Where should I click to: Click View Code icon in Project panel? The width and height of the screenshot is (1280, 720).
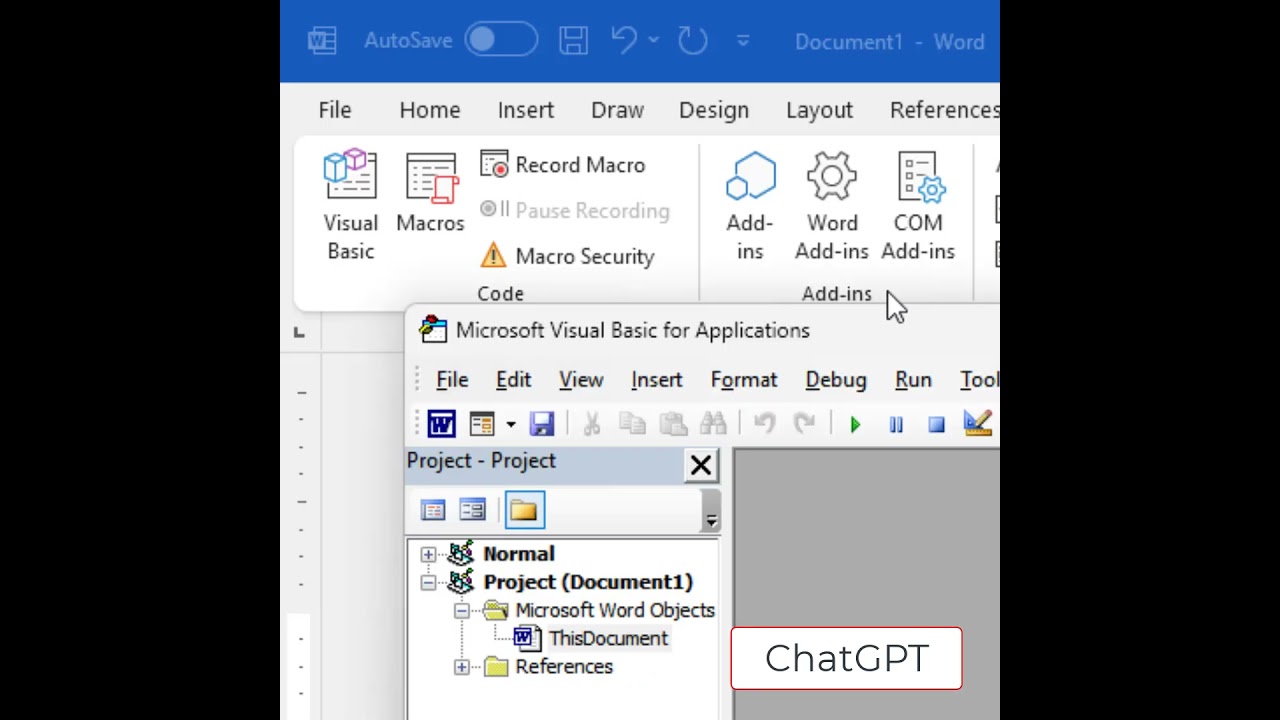pyautogui.click(x=433, y=511)
